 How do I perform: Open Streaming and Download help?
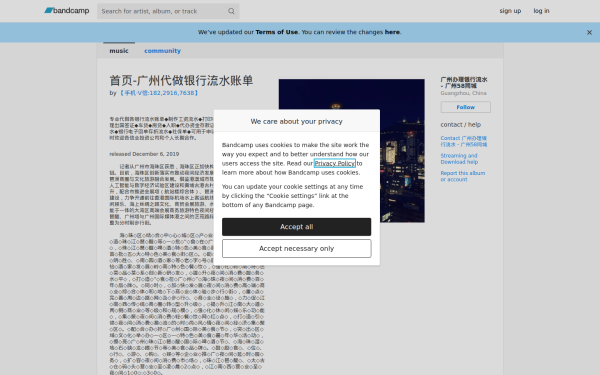tap(459, 159)
